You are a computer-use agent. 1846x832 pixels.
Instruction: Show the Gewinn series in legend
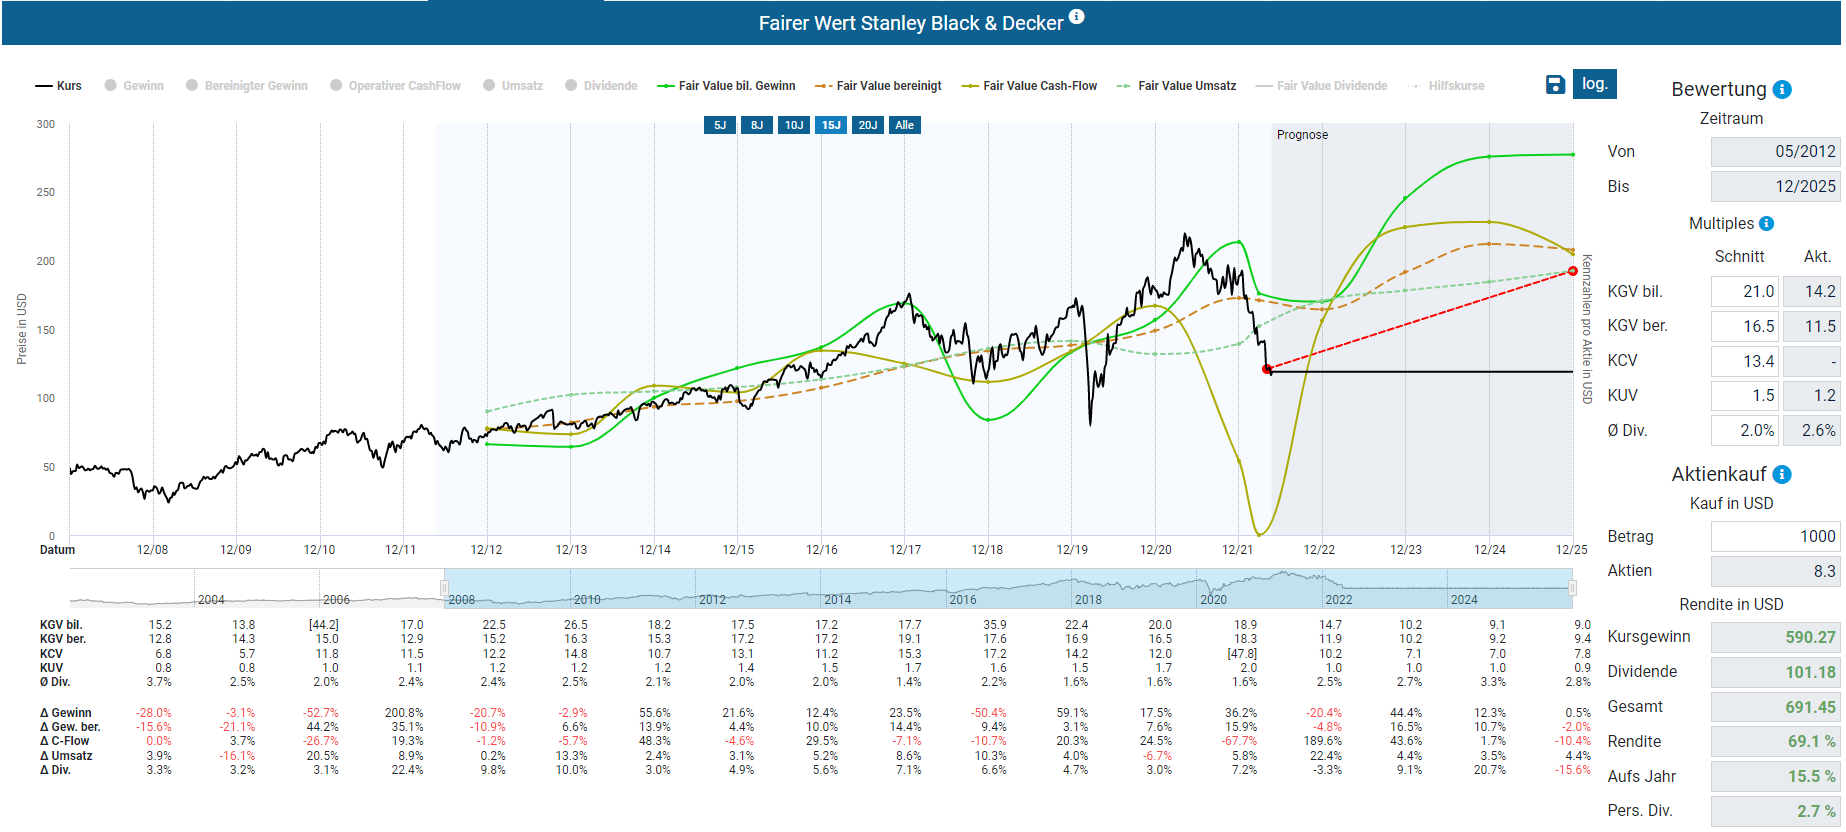coord(134,86)
